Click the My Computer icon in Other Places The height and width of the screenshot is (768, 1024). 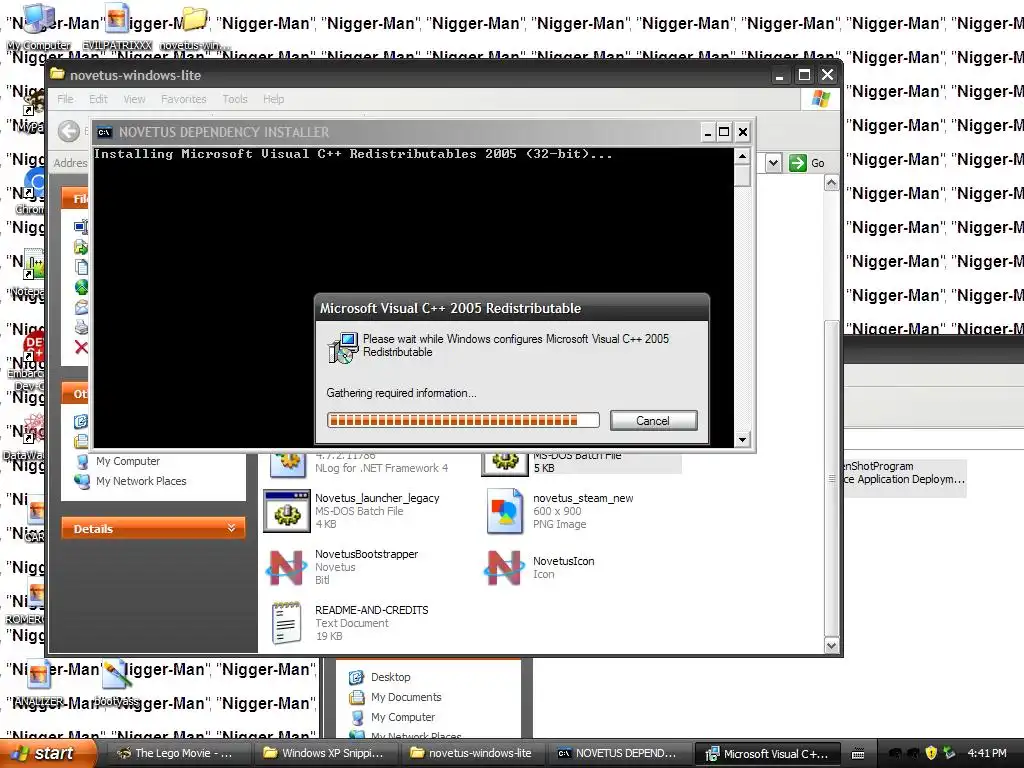point(82,462)
